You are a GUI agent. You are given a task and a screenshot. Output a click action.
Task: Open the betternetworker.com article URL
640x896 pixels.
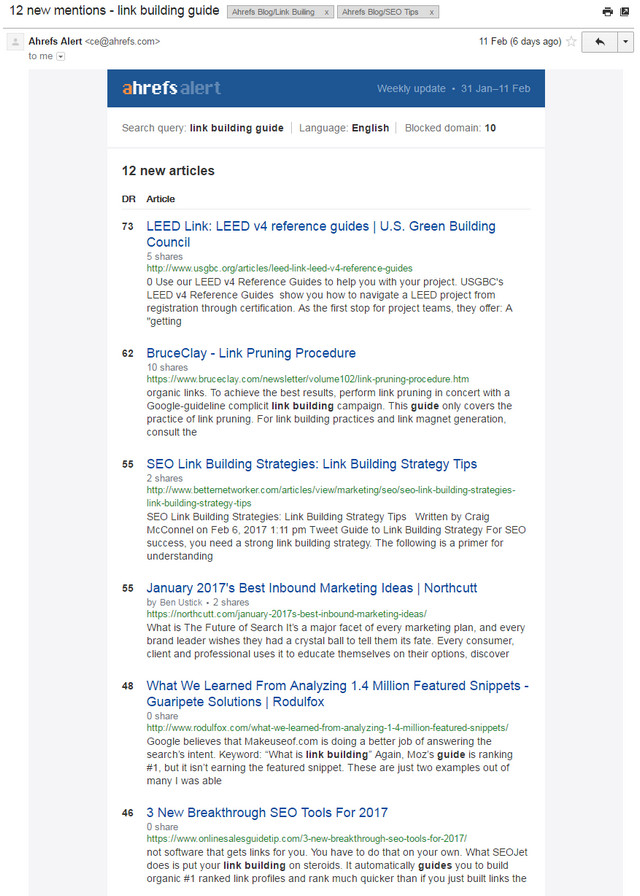coord(331,497)
